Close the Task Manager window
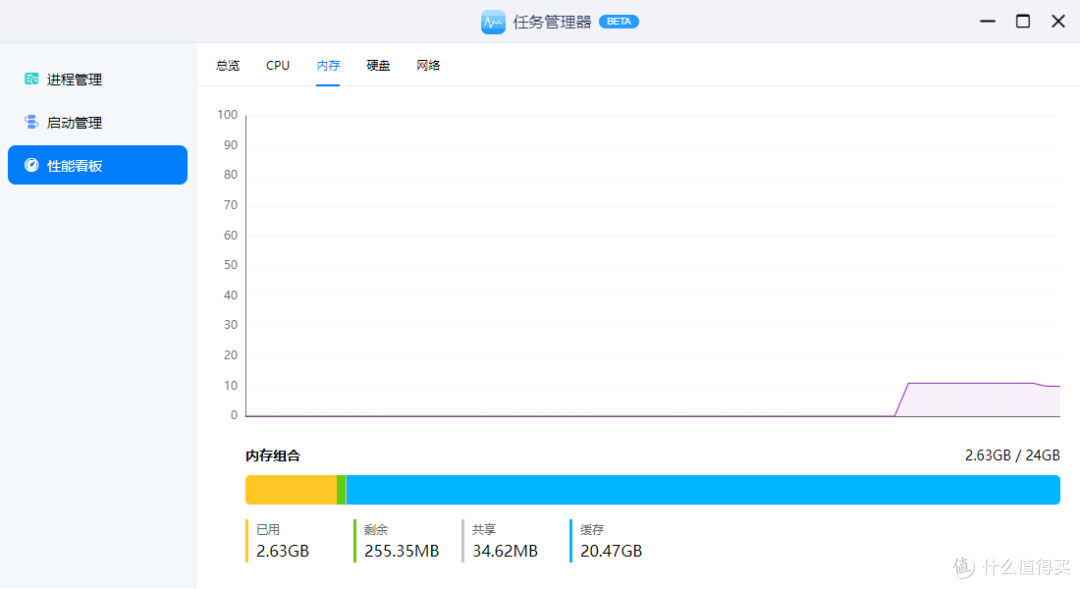 tap(1059, 21)
